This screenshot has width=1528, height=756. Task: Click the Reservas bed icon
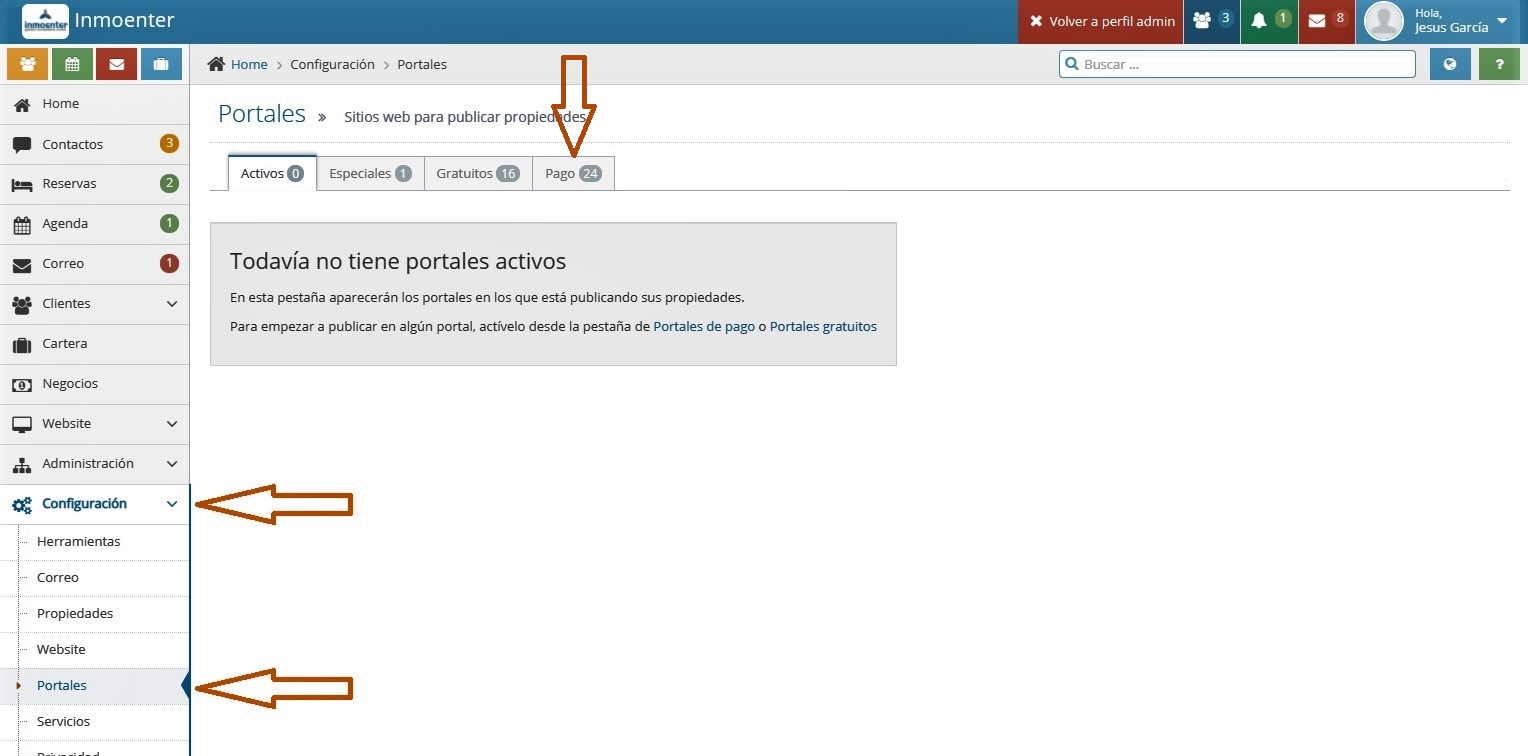click(22, 185)
